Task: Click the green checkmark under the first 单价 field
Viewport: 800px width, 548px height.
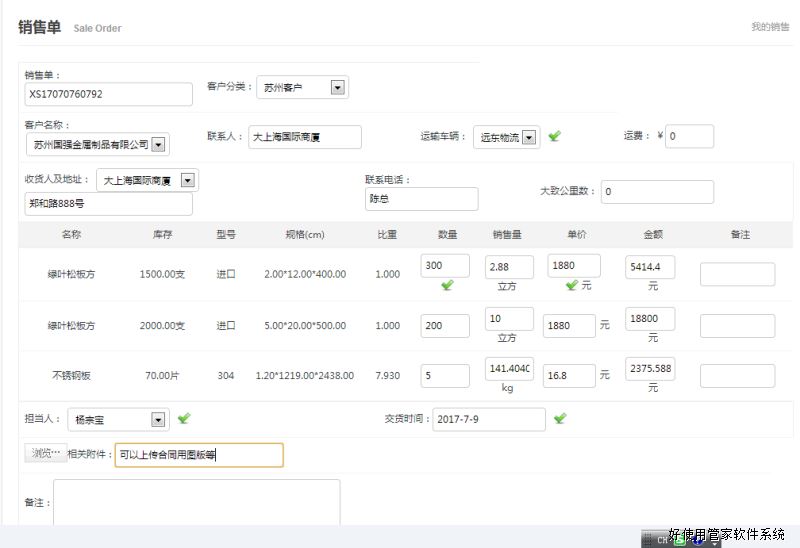Action: coord(572,285)
